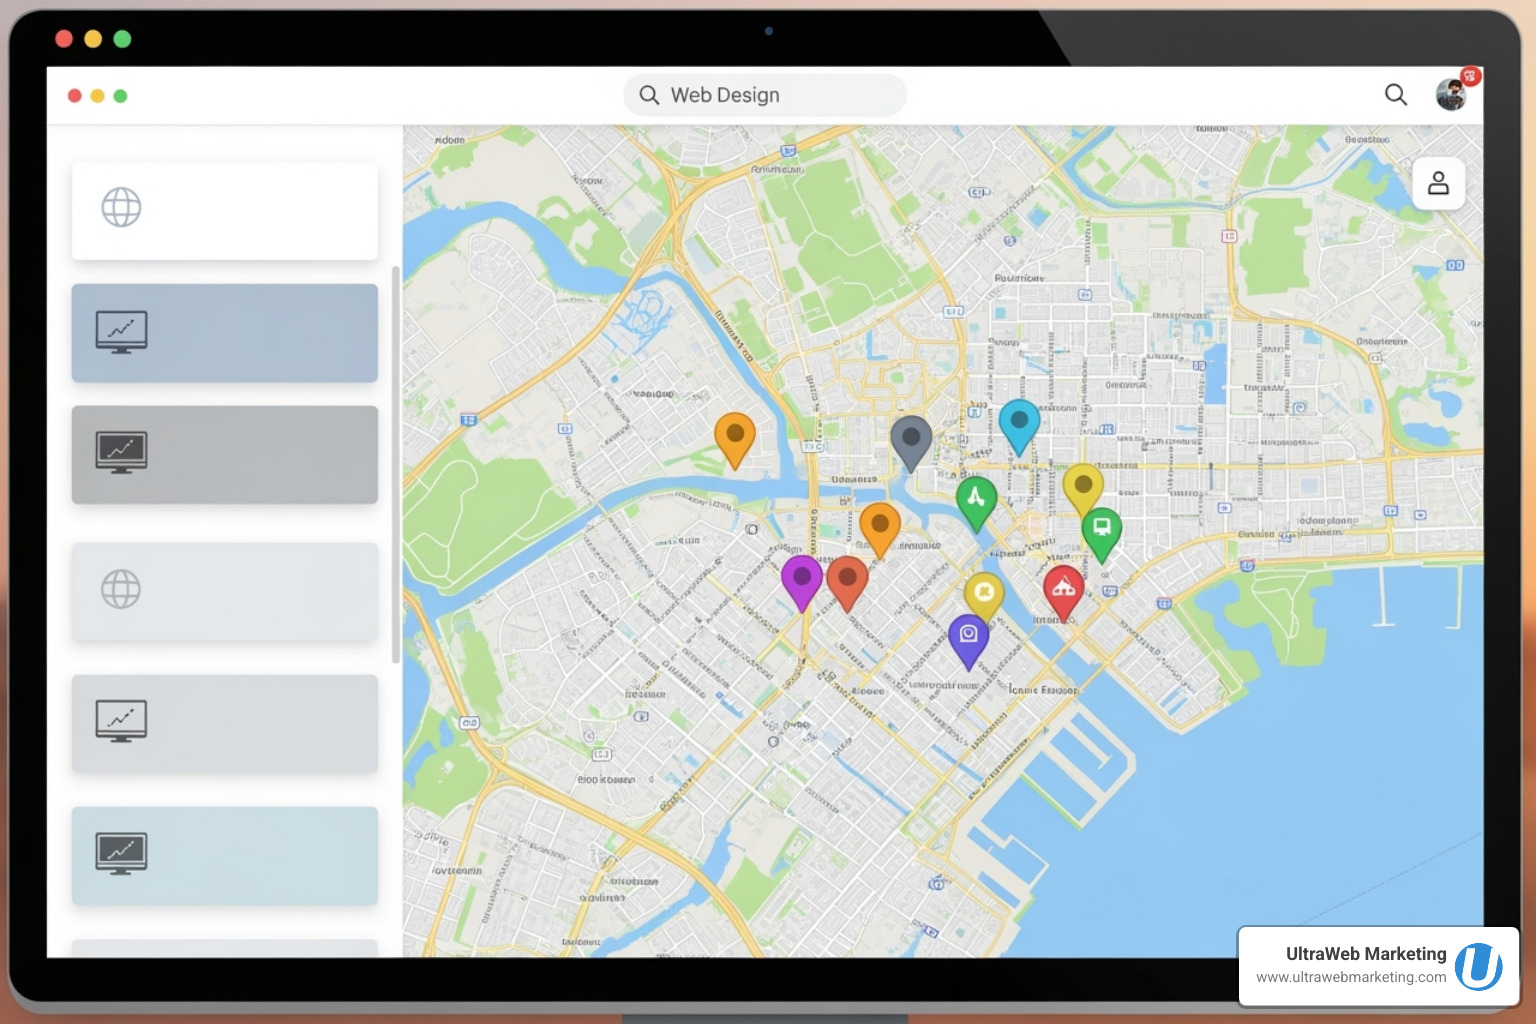The image size is (1536, 1024).
Task: Click the red notification badge on the avatar
Action: [x=1468, y=74]
